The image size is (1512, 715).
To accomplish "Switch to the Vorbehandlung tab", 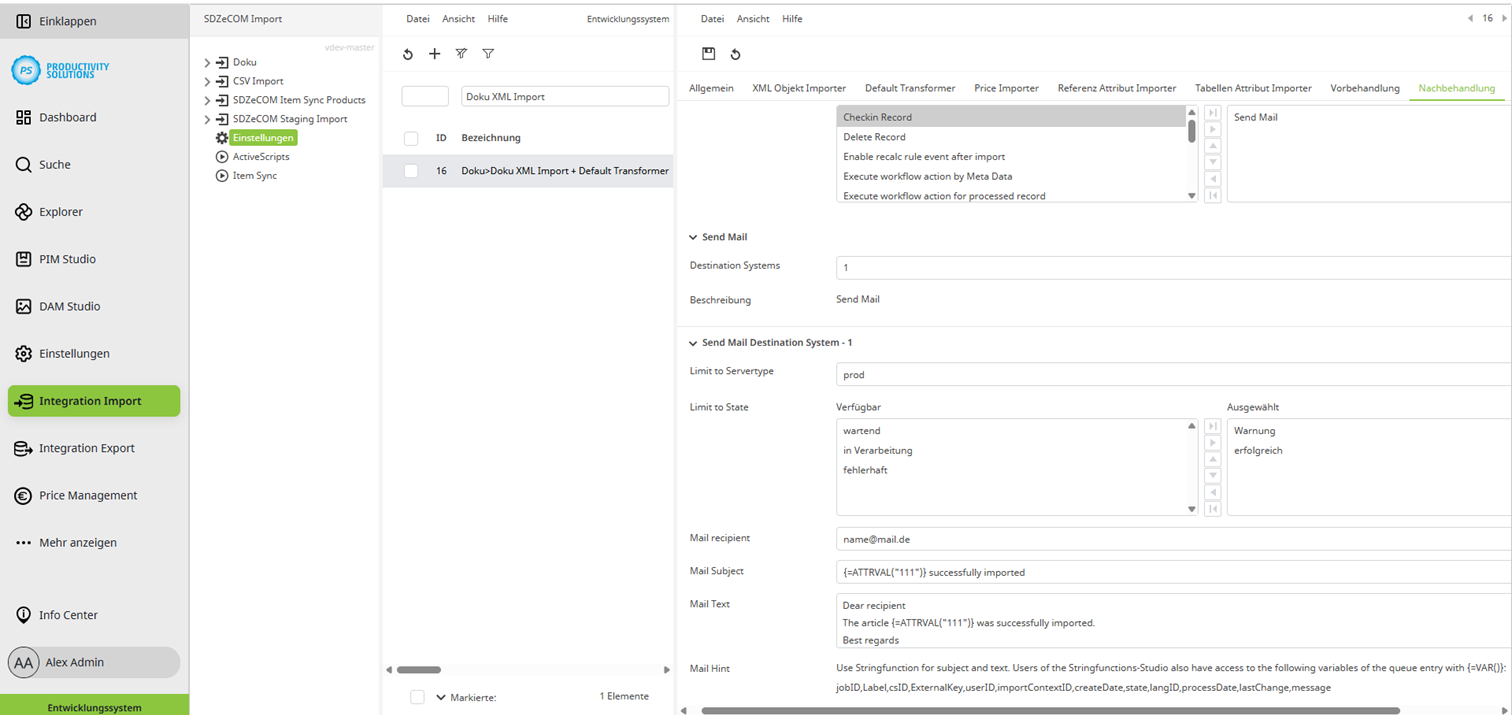I will [x=1364, y=88].
